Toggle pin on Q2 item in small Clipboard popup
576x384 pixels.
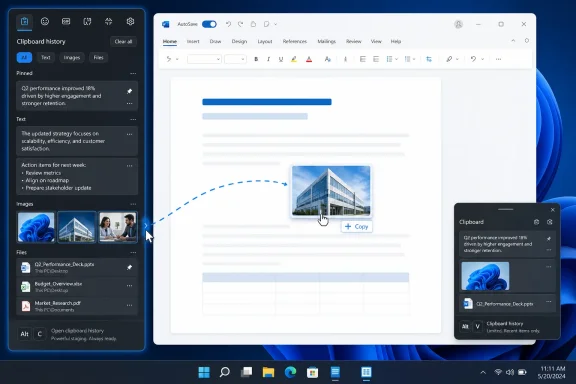click(549, 239)
